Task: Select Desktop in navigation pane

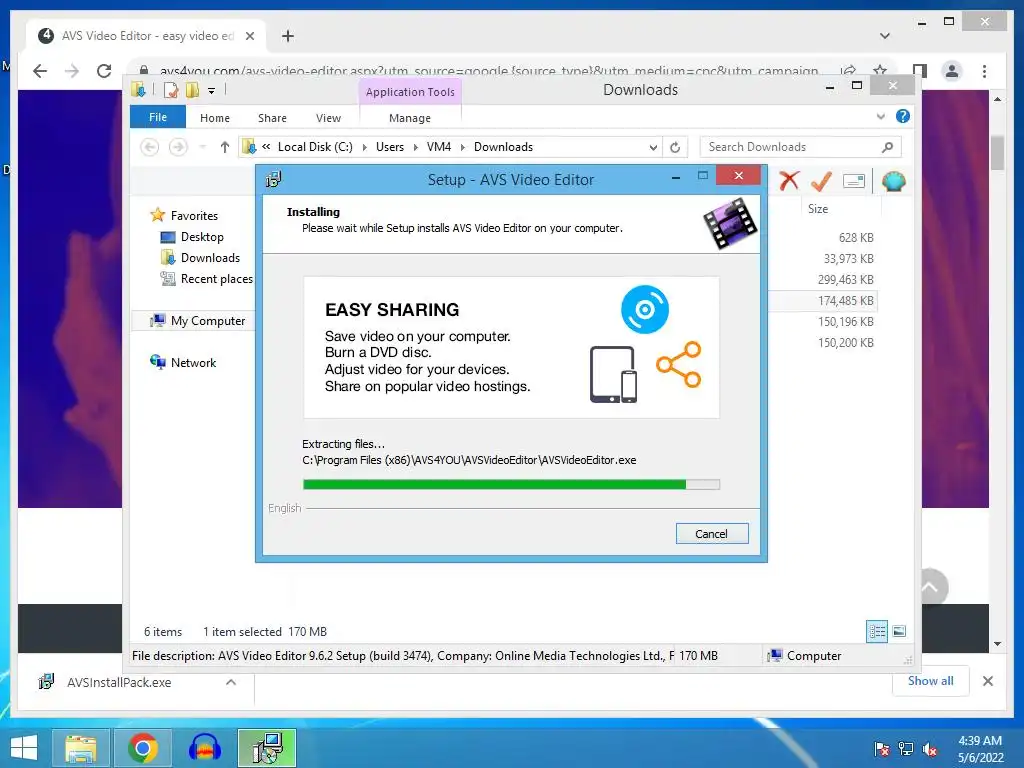Action: click(202, 237)
